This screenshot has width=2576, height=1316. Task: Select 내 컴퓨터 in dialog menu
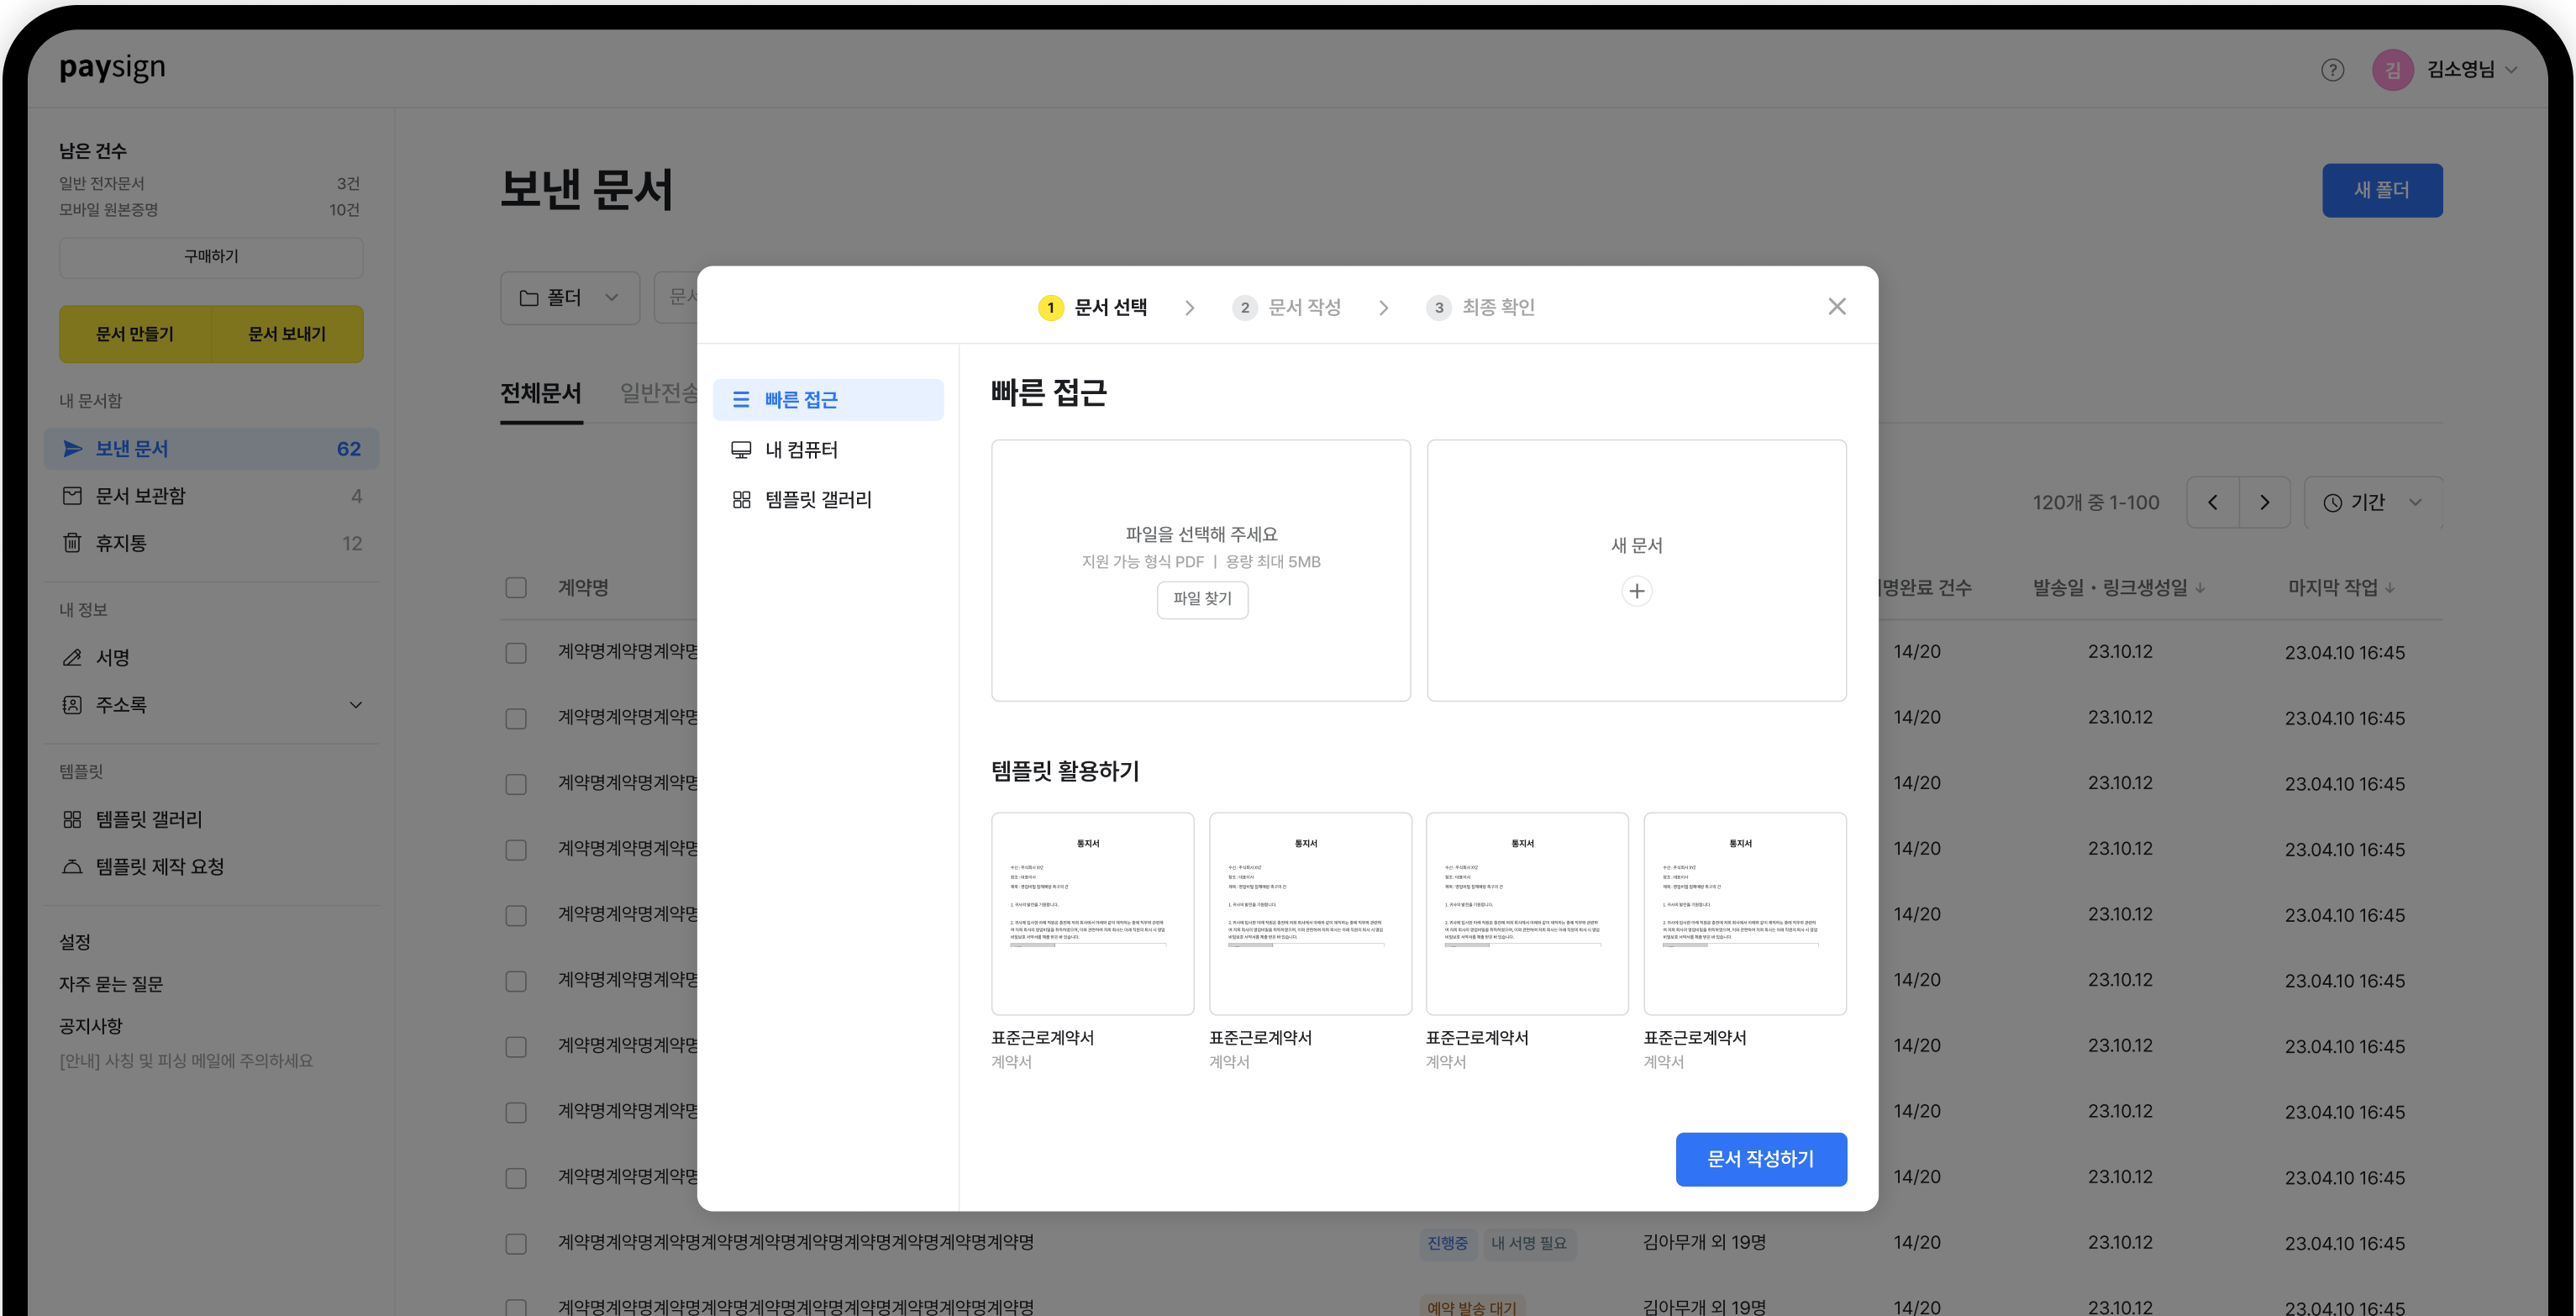click(801, 450)
